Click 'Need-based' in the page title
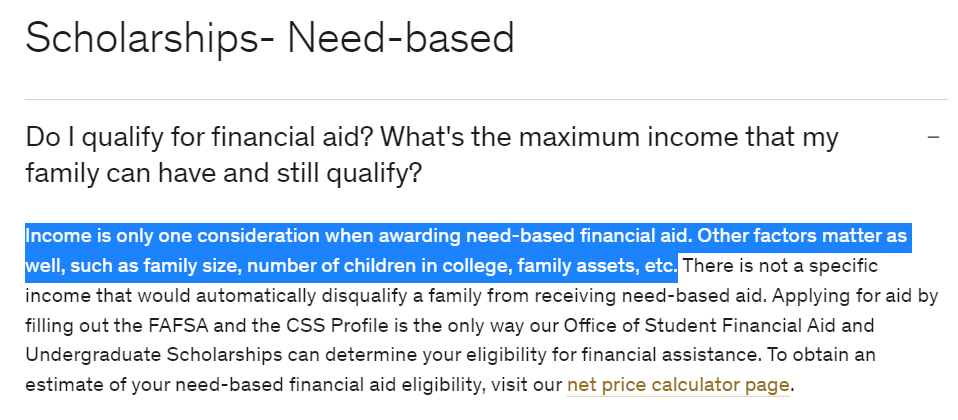 [x=401, y=38]
